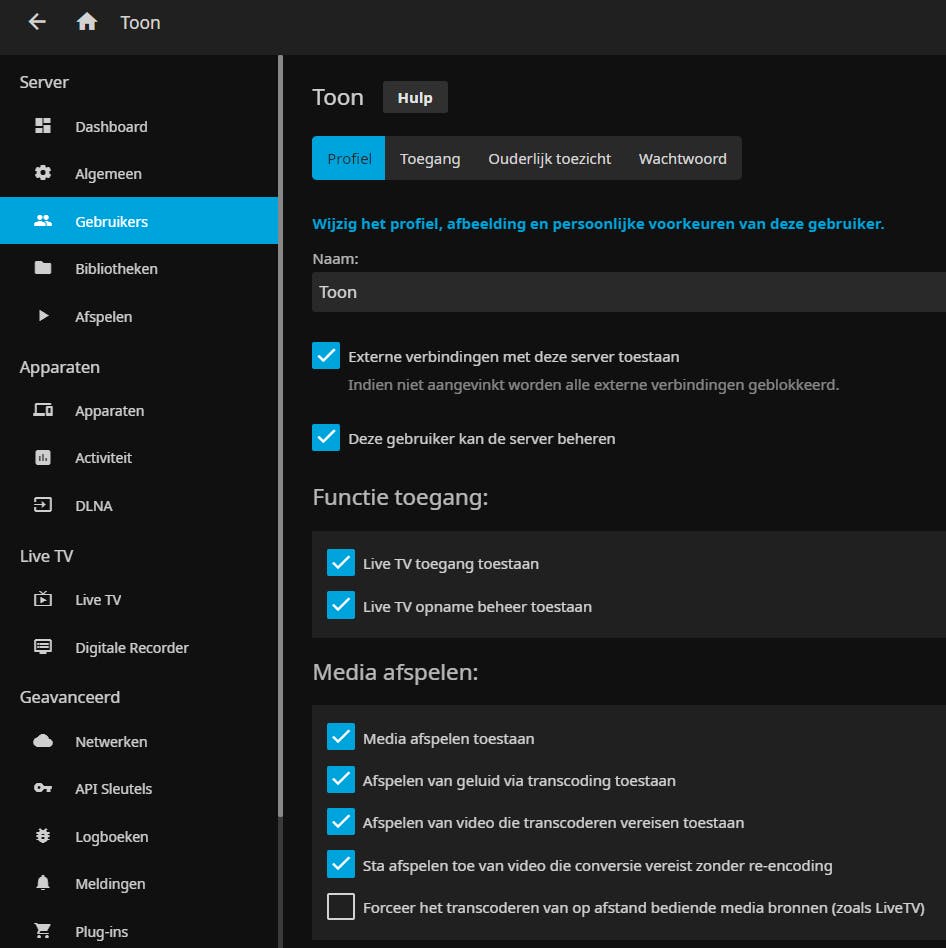Enable Forceer het transcoderen checkbox
This screenshot has width=946, height=948.
[341, 907]
